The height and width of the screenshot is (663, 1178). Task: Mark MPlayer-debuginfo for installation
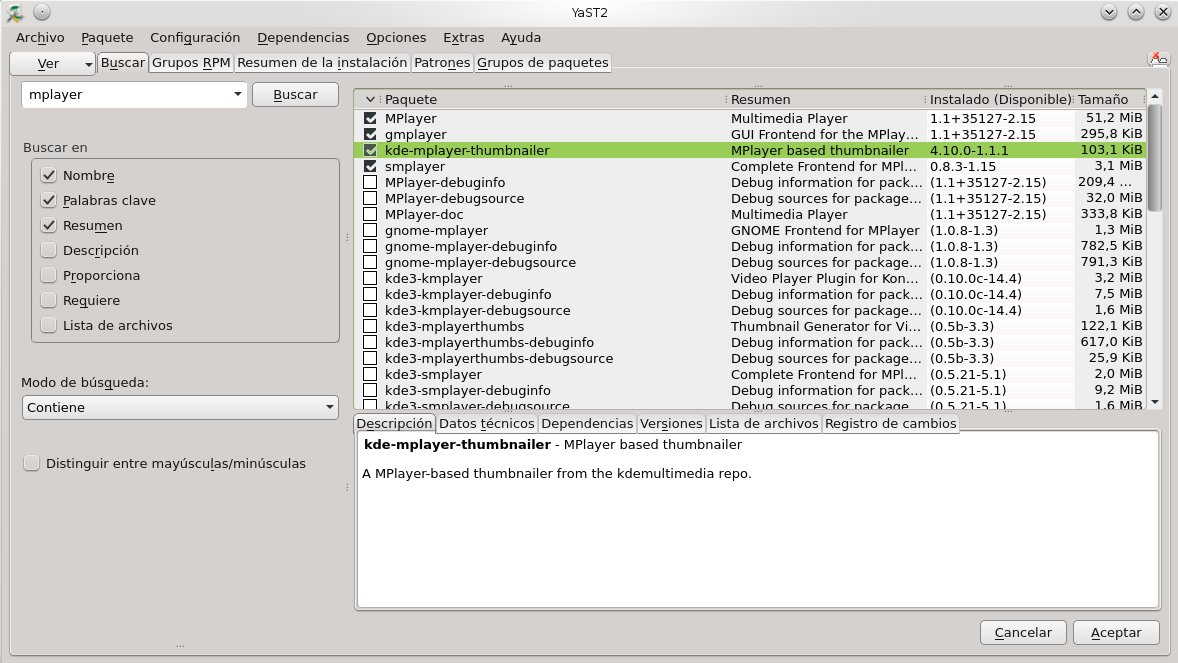(370, 182)
